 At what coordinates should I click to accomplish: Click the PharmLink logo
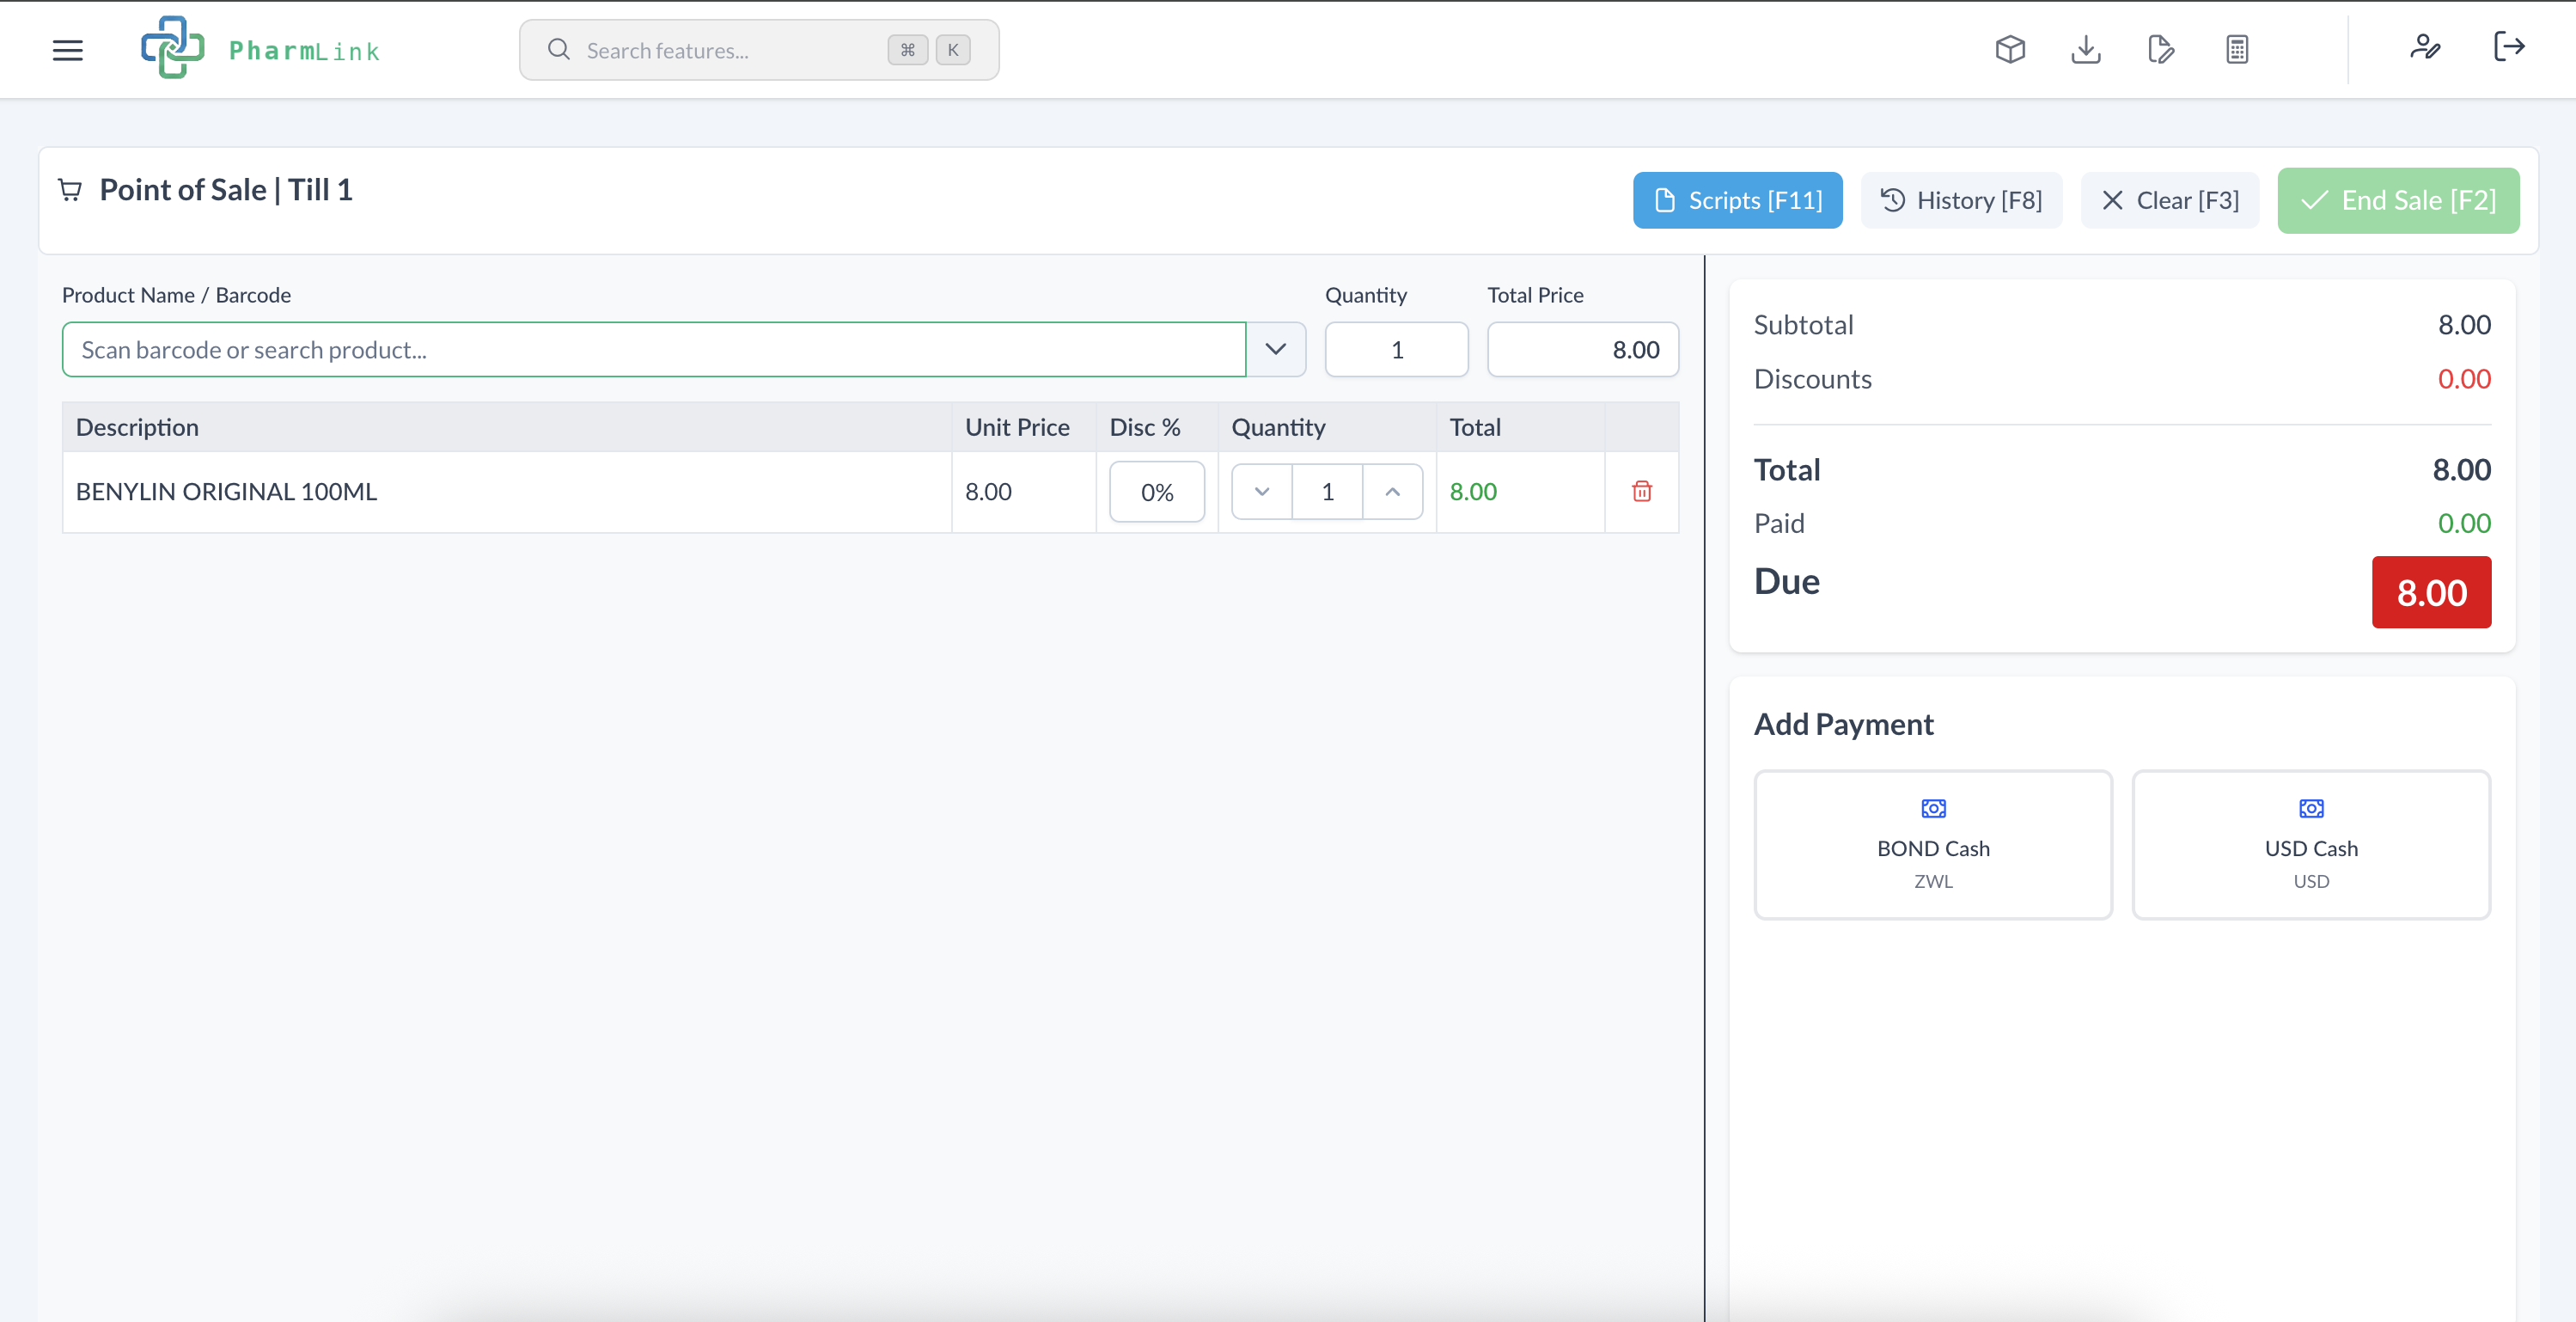tap(262, 49)
